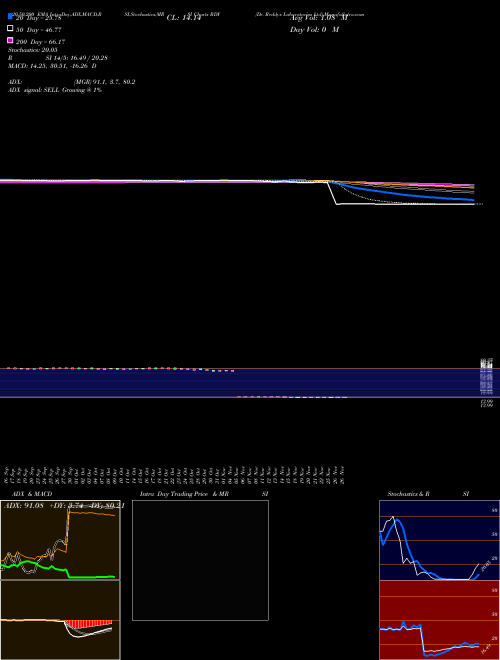Viewport: 500px width, 660px height.
Task: Click the magenta 200 Day EMA legend swatch
Action: coord(10,40)
